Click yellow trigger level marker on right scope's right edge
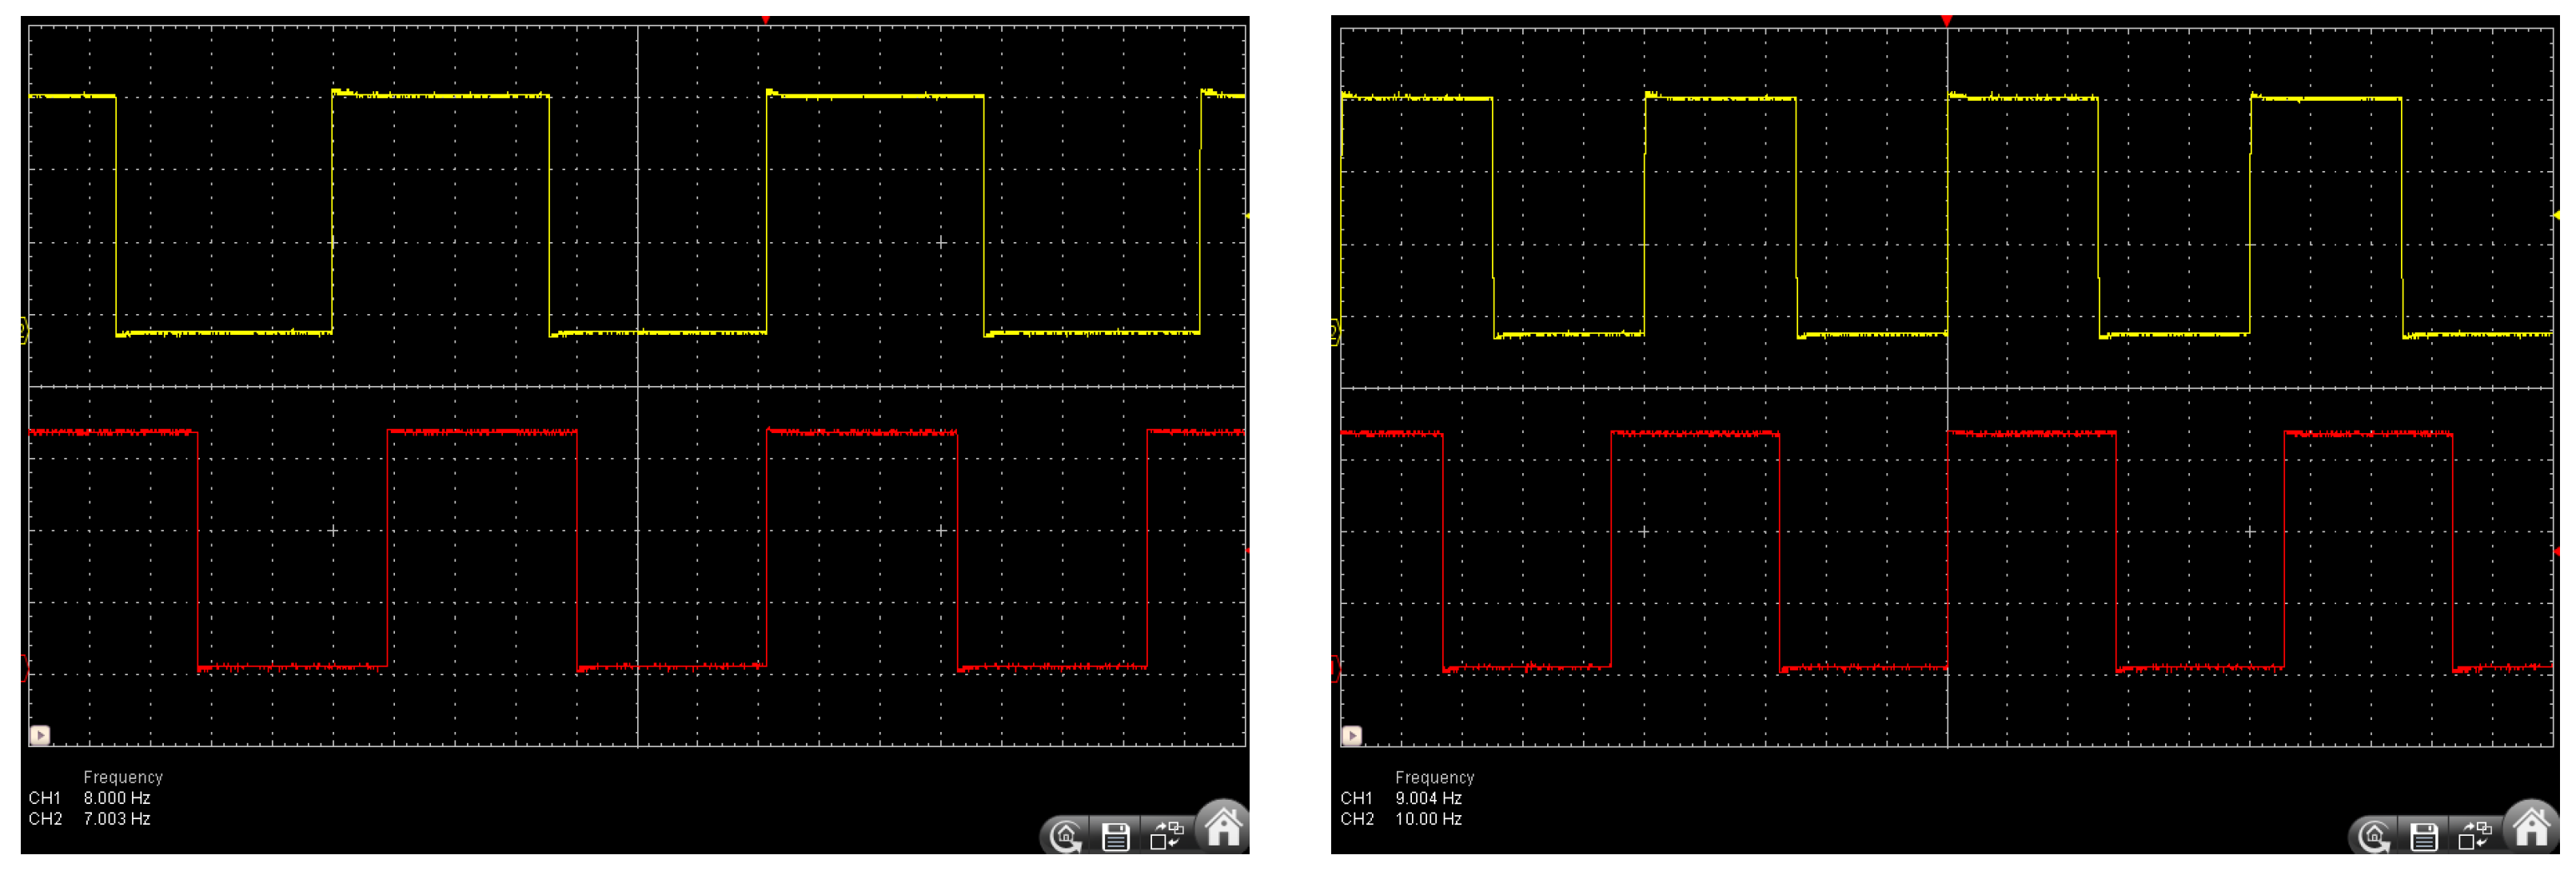This screenshot has height=875, width=2576. click(2556, 216)
